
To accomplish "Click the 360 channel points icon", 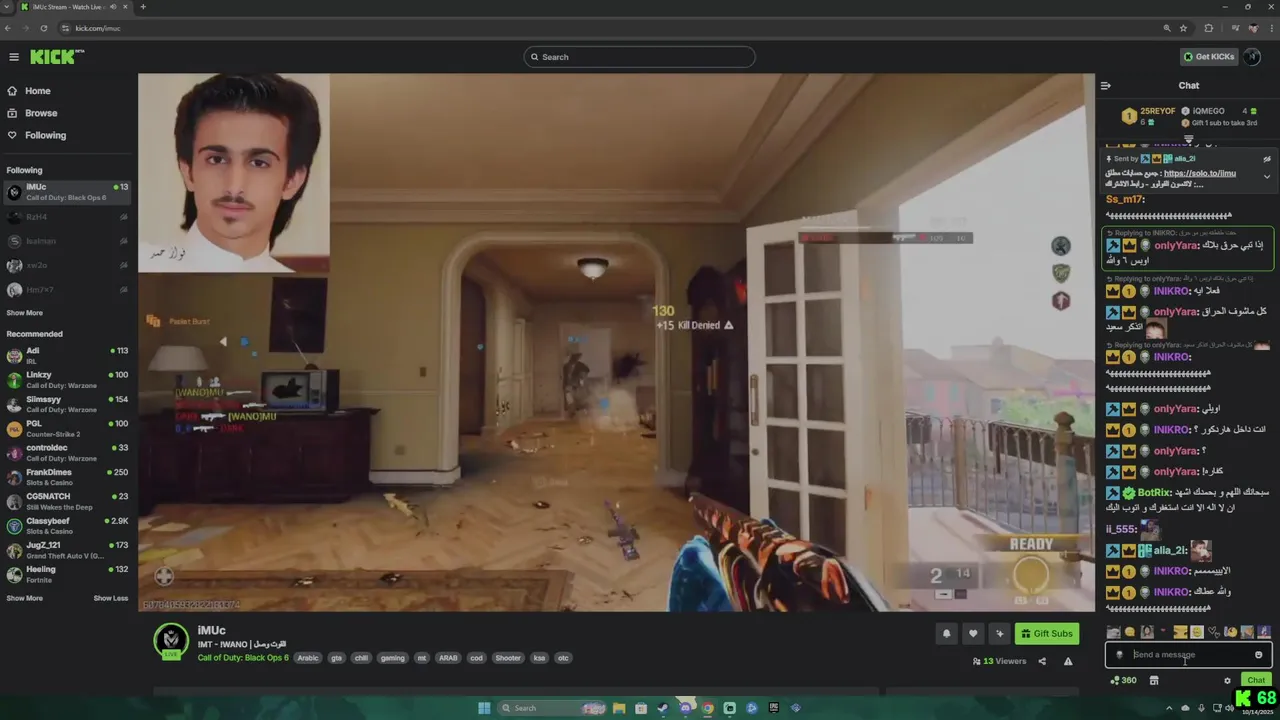I will pos(1123,680).
